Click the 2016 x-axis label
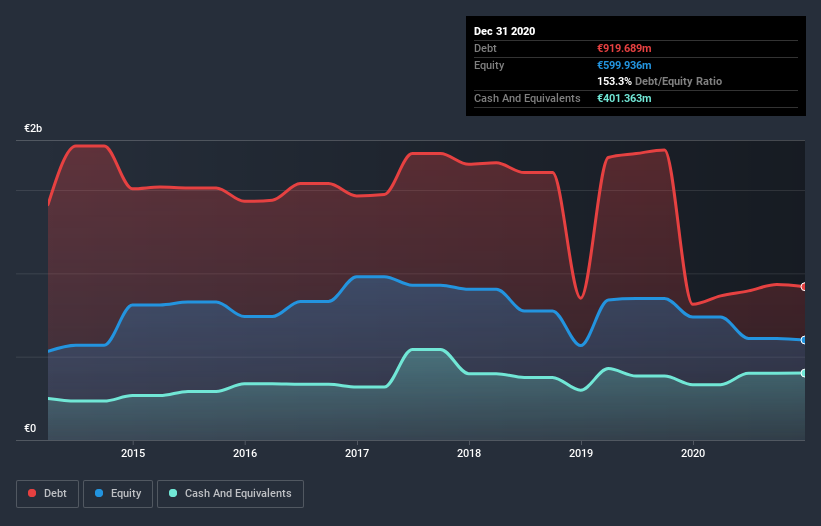 click(x=245, y=453)
